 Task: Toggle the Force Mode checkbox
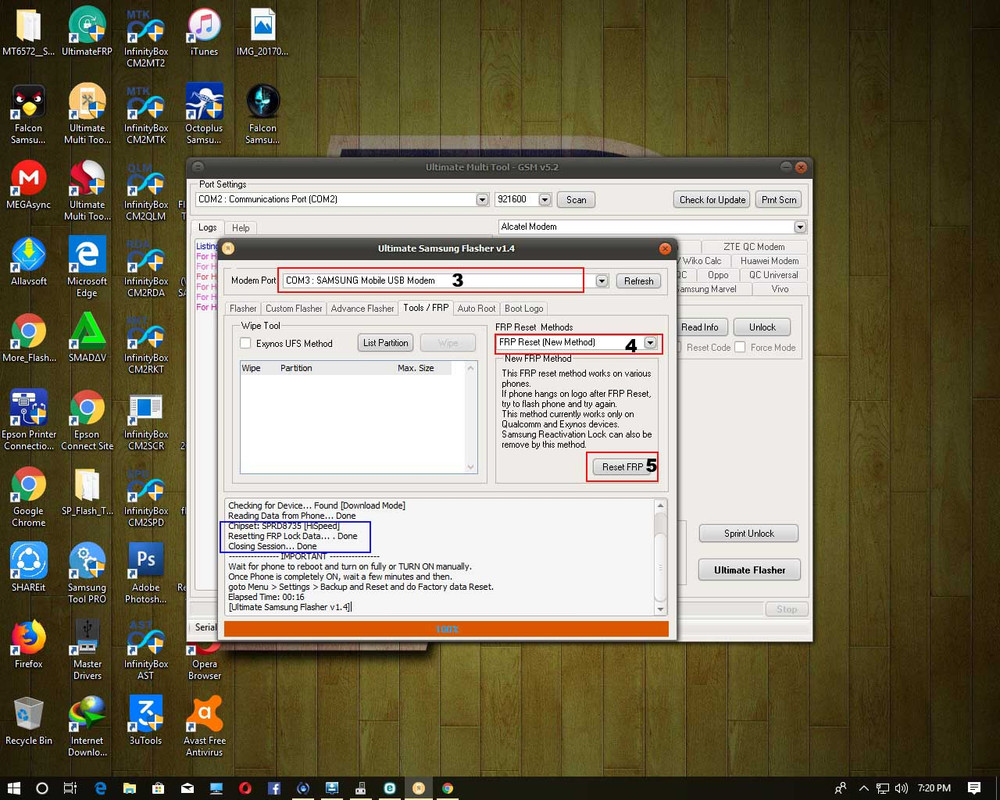coord(740,347)
